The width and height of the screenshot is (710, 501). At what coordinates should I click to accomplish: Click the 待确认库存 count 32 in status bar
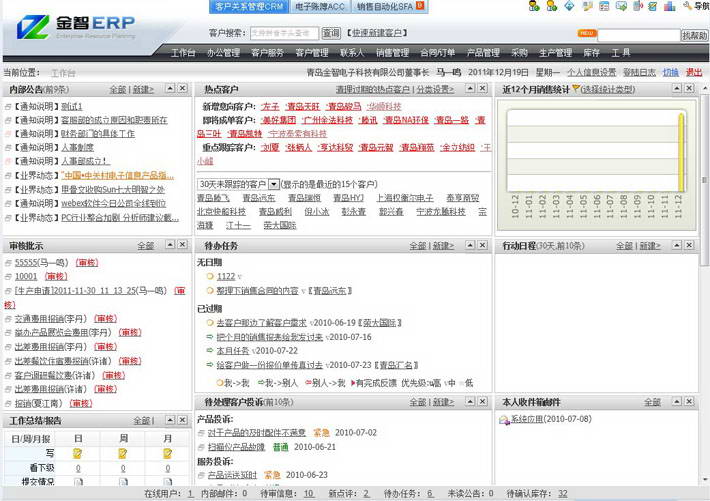click(x=562, y=494)
